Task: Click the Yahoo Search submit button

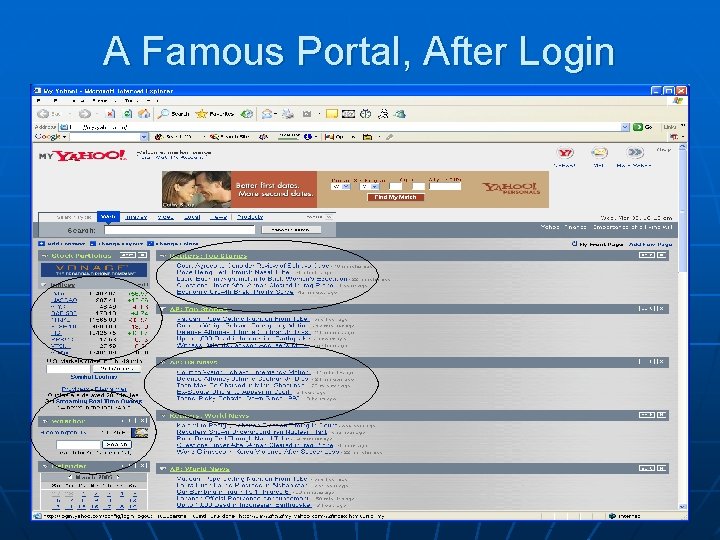Action: pyautogui.click(x=291, y=230)
